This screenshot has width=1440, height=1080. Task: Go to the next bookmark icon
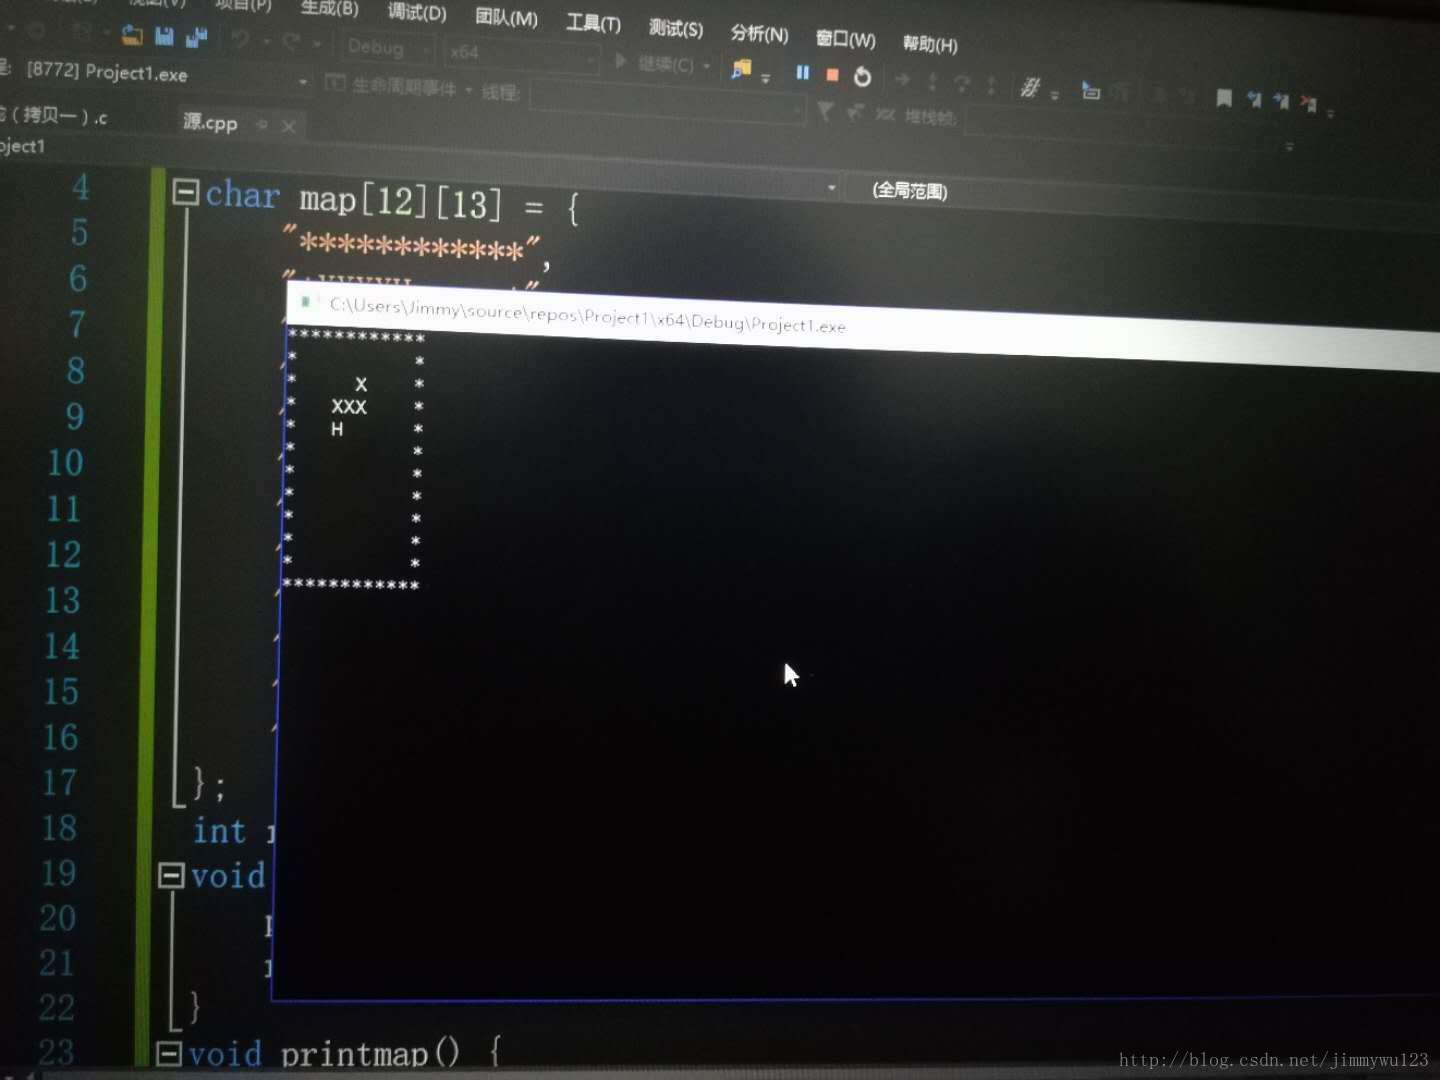pos(1281,101)
